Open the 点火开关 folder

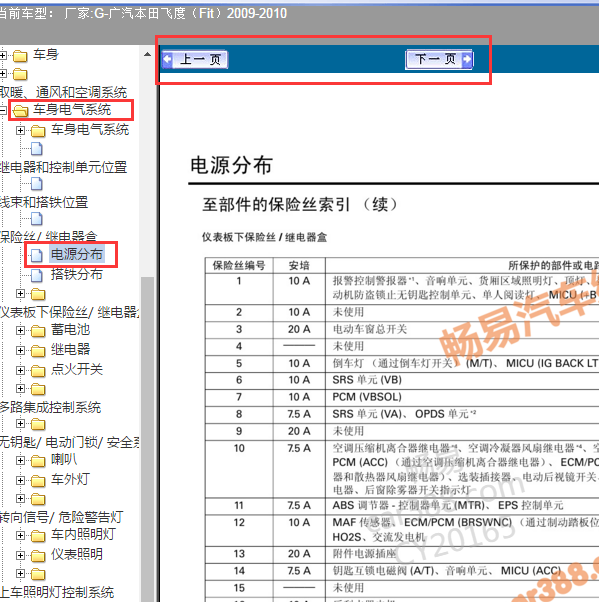pos(77,369)
